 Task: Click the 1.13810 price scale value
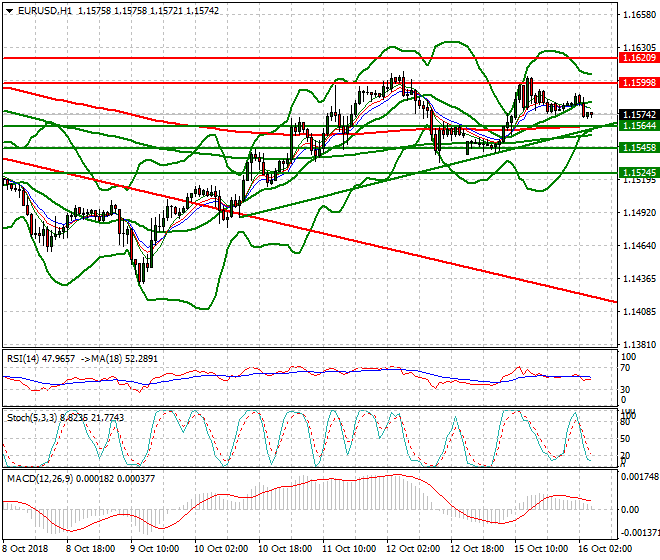tap(639, 344)
